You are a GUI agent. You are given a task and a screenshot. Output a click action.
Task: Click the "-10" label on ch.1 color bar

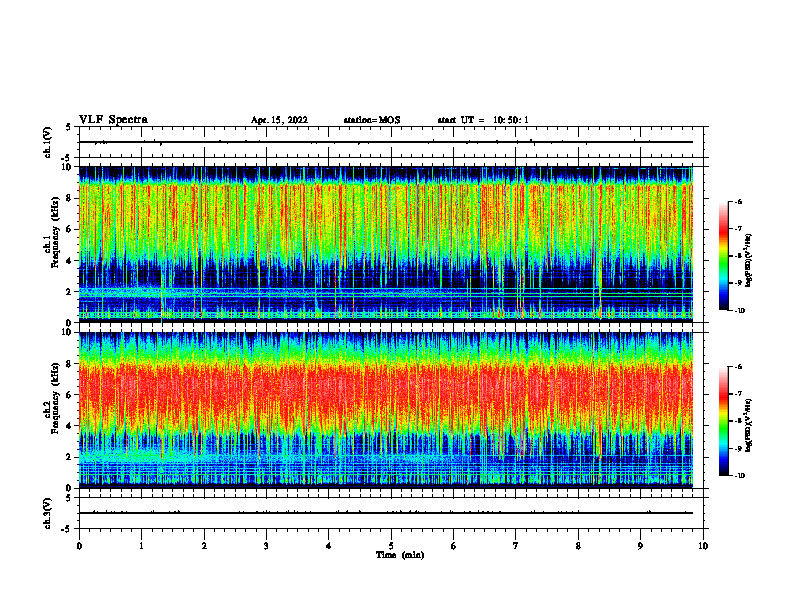tap(739, 311)
